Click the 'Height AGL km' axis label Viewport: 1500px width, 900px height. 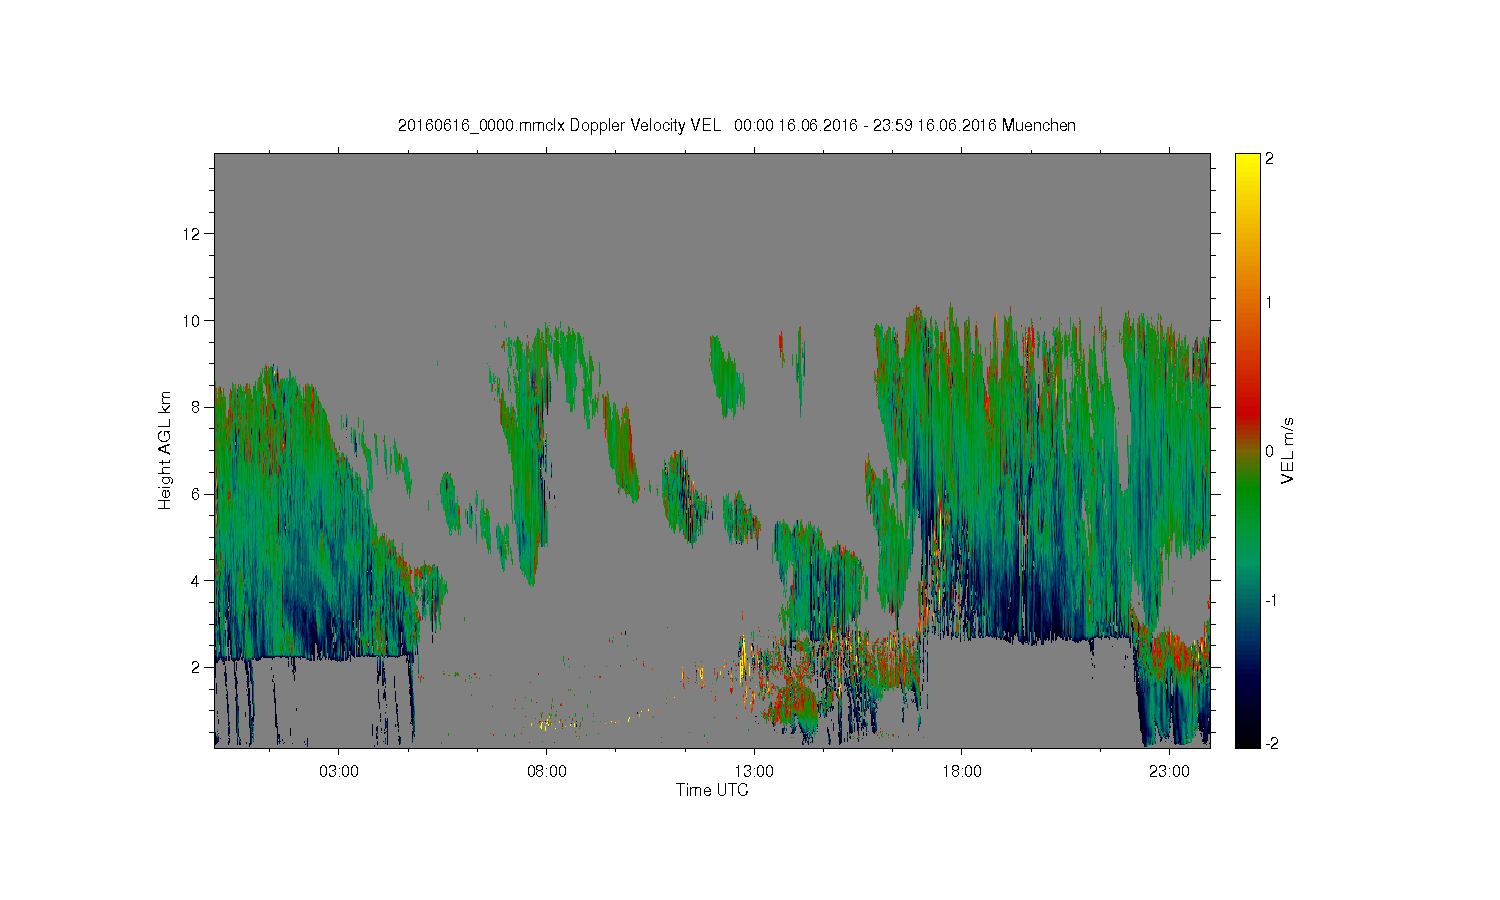[x=165, y=450]
